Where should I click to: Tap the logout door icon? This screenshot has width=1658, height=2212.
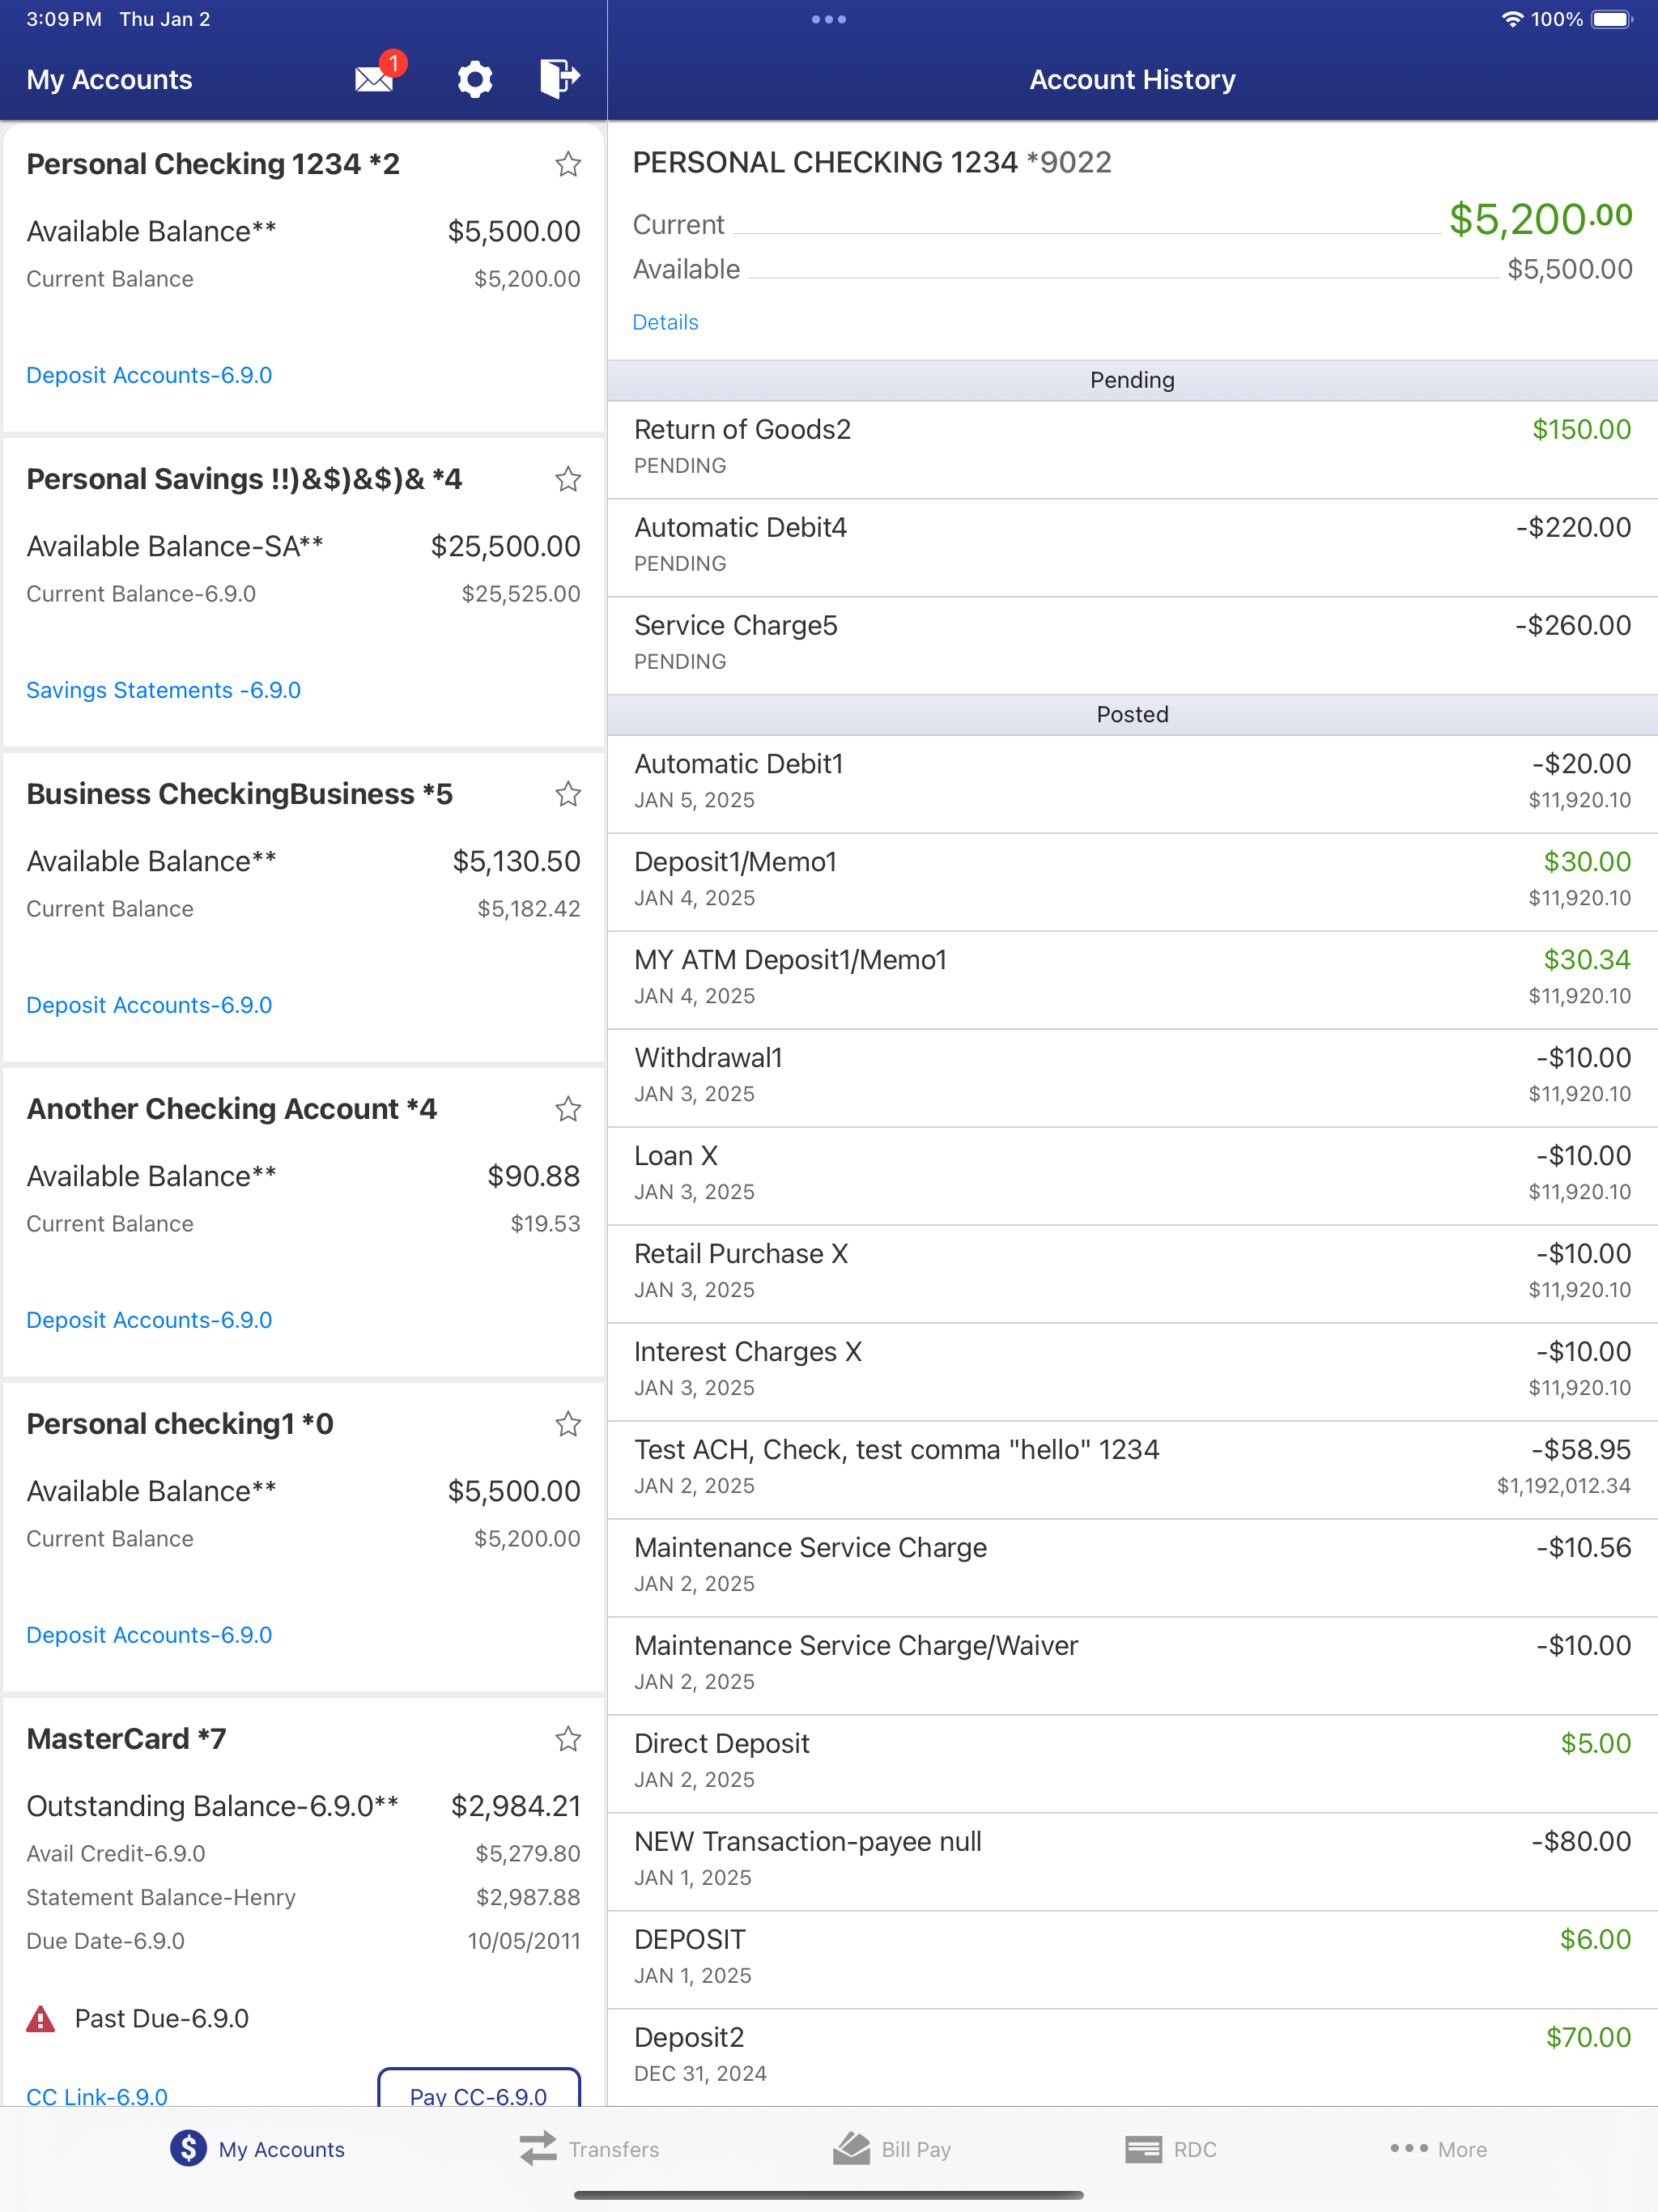[559, 78]
